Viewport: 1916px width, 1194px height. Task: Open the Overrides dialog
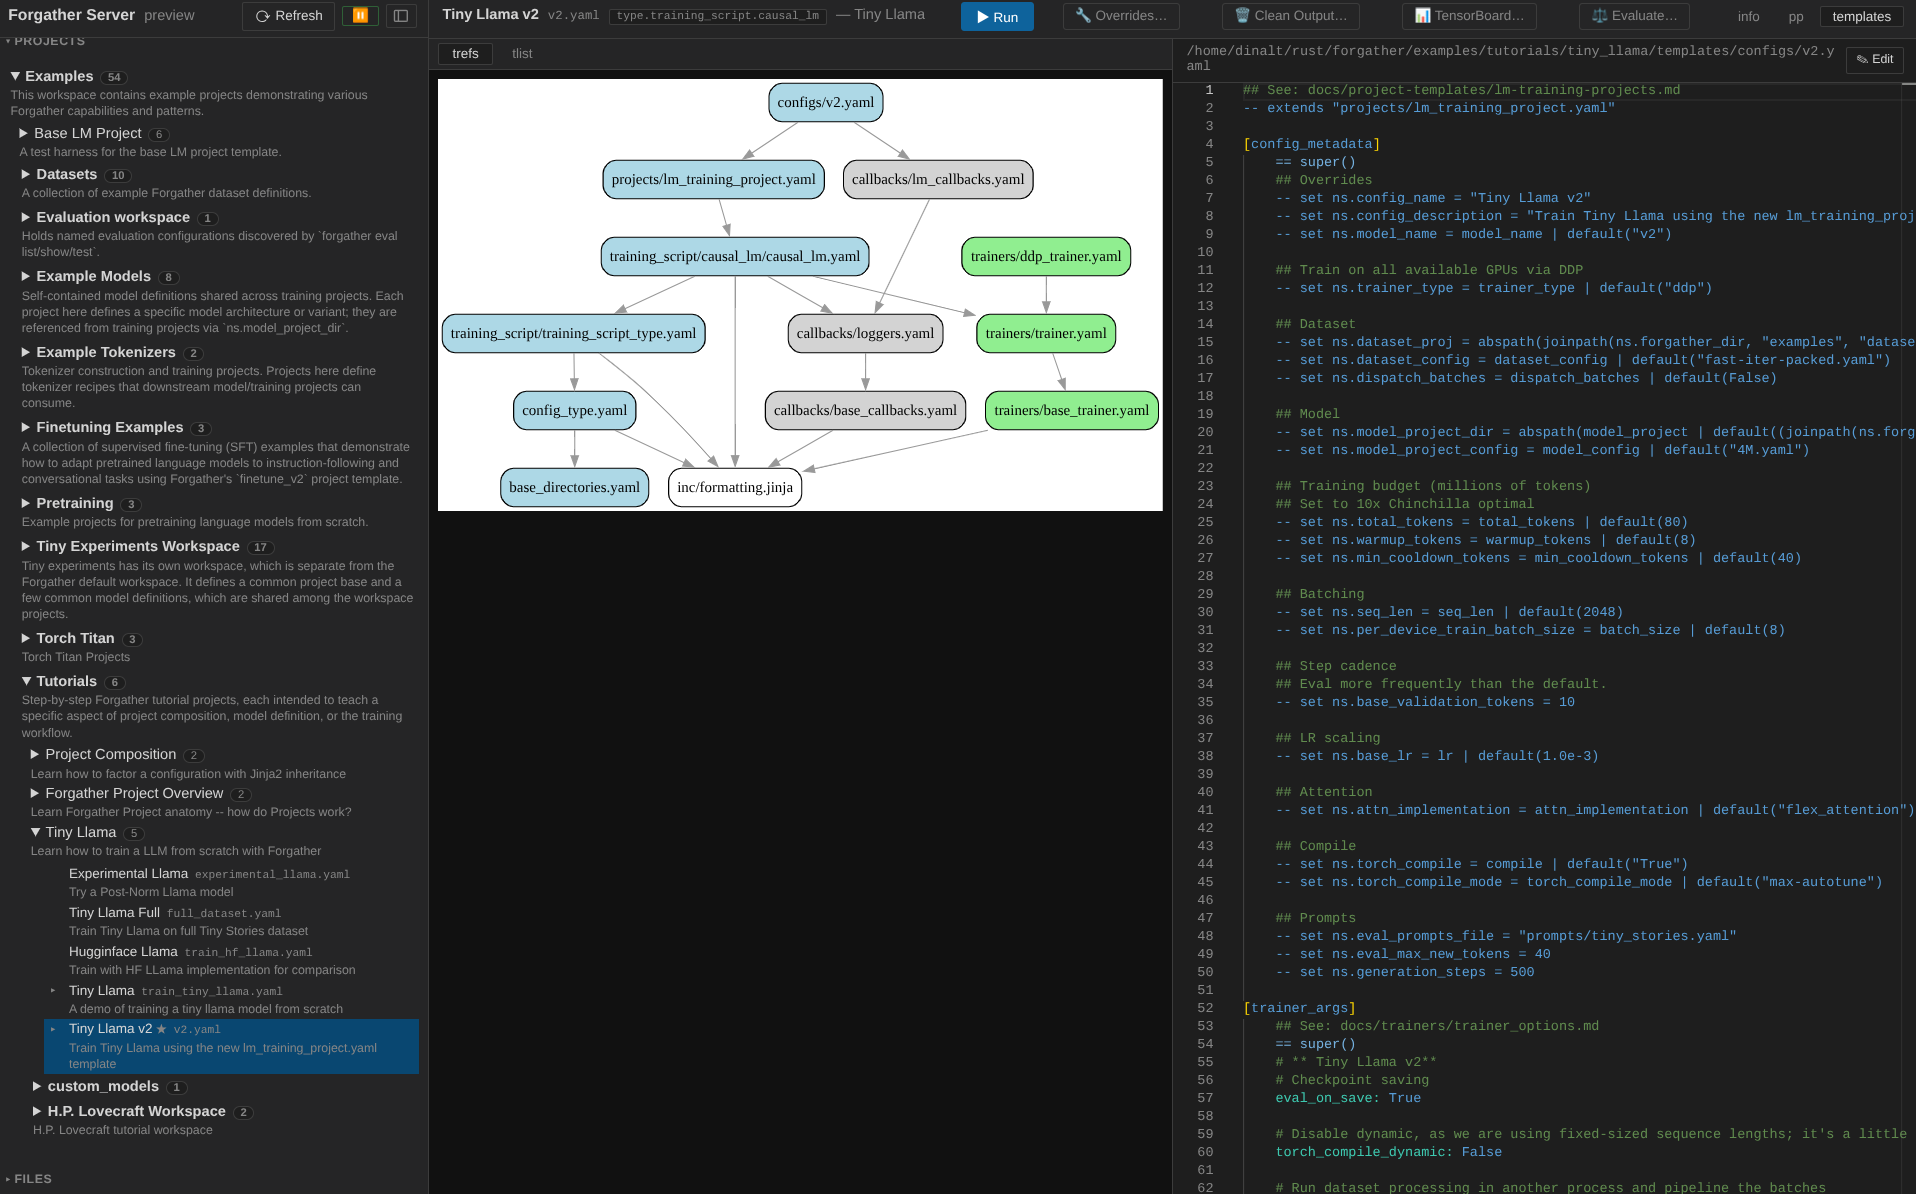pos(1121,16)
